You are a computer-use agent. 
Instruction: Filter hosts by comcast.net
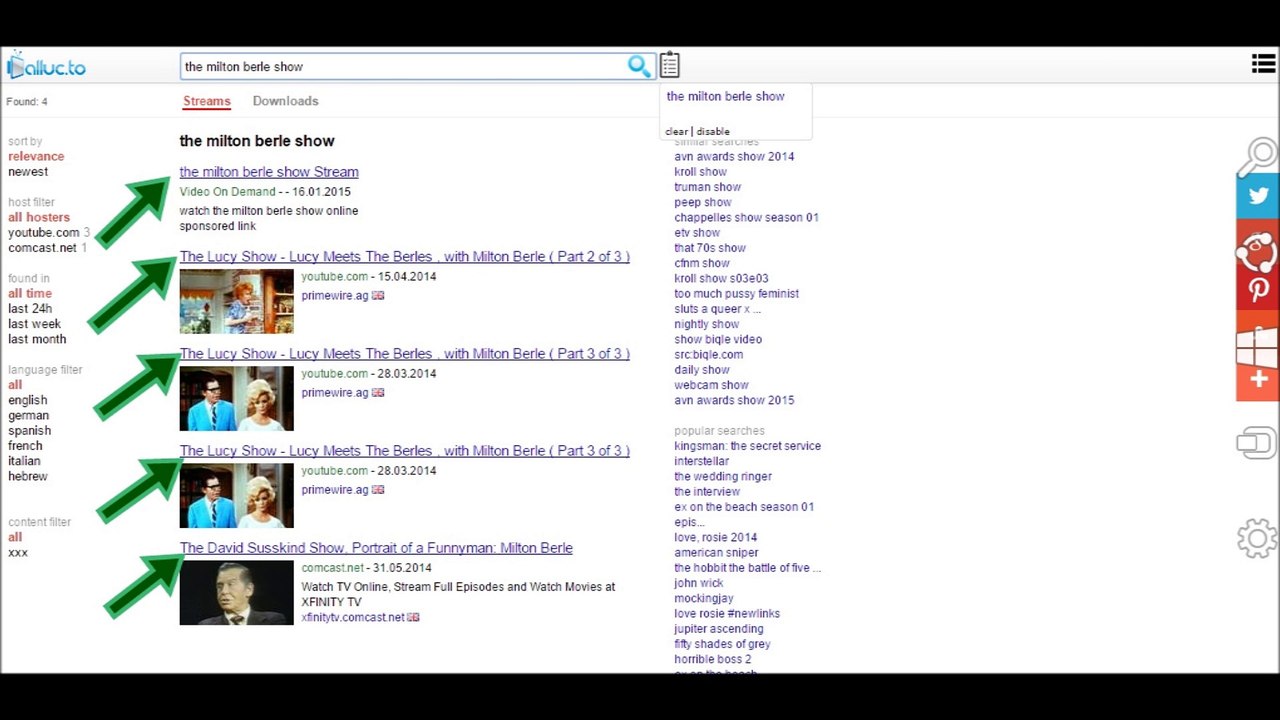coord(42,248)
